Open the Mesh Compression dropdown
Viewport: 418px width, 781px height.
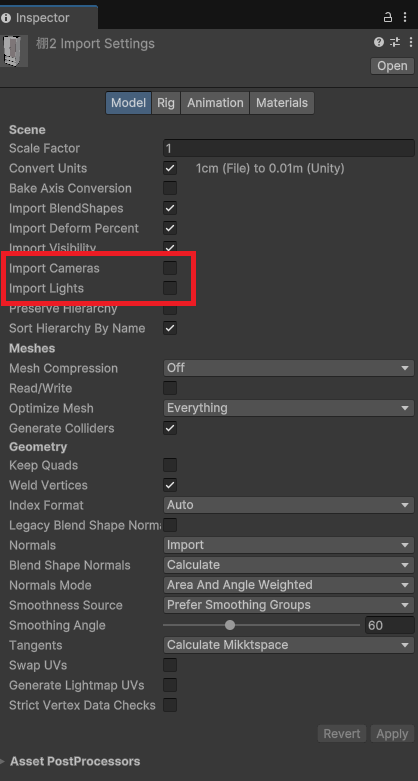point(288,368)
